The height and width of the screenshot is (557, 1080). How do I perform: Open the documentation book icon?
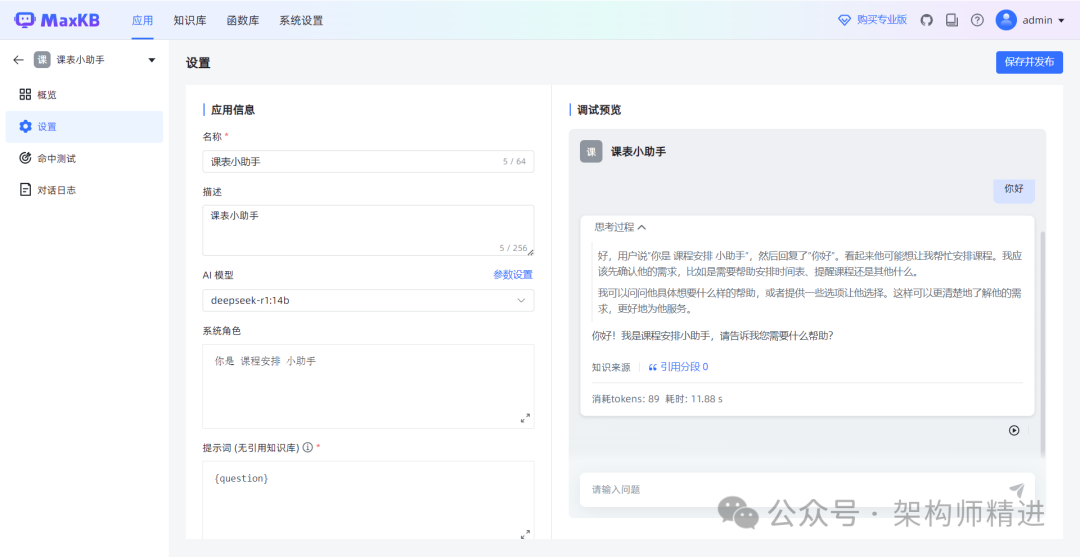[x=952, y=20]
